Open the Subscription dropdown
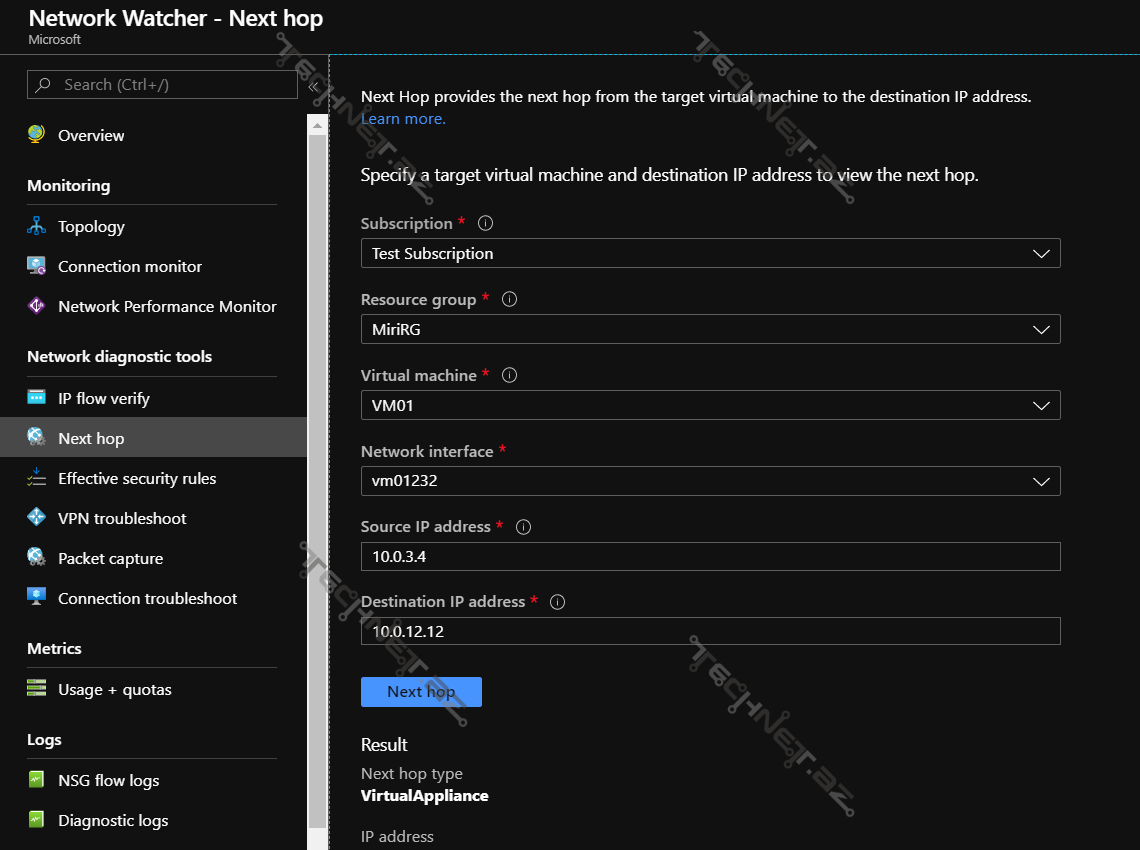Screen dimensions: 1140x850 (x=710, y=254)
